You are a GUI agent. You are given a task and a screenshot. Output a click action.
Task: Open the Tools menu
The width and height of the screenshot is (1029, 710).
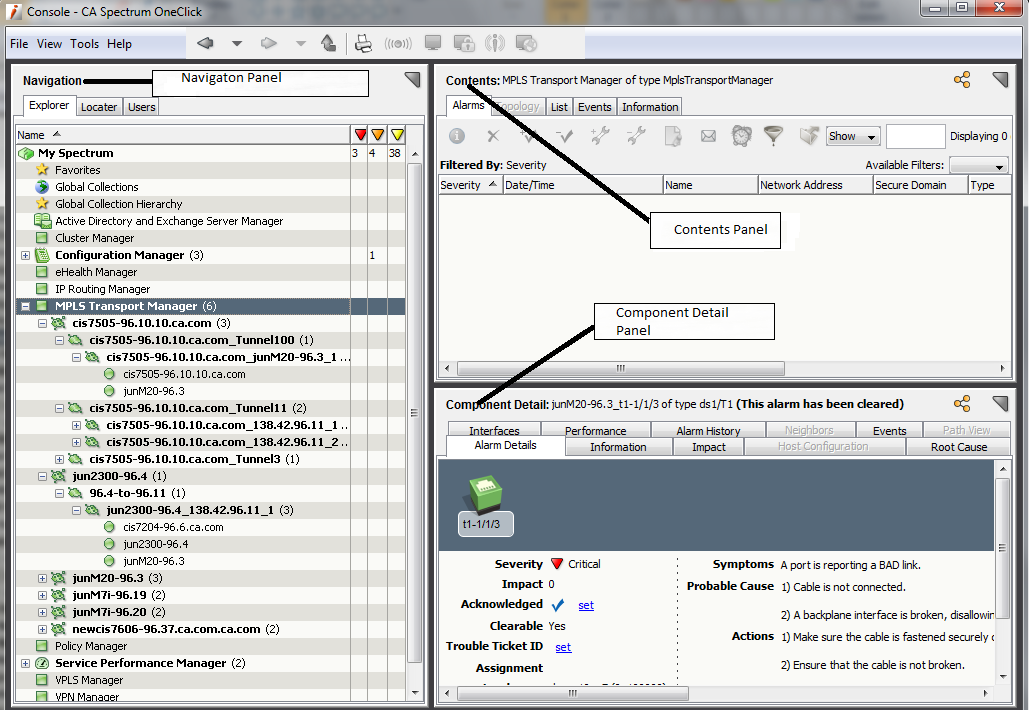pos(85,43)
